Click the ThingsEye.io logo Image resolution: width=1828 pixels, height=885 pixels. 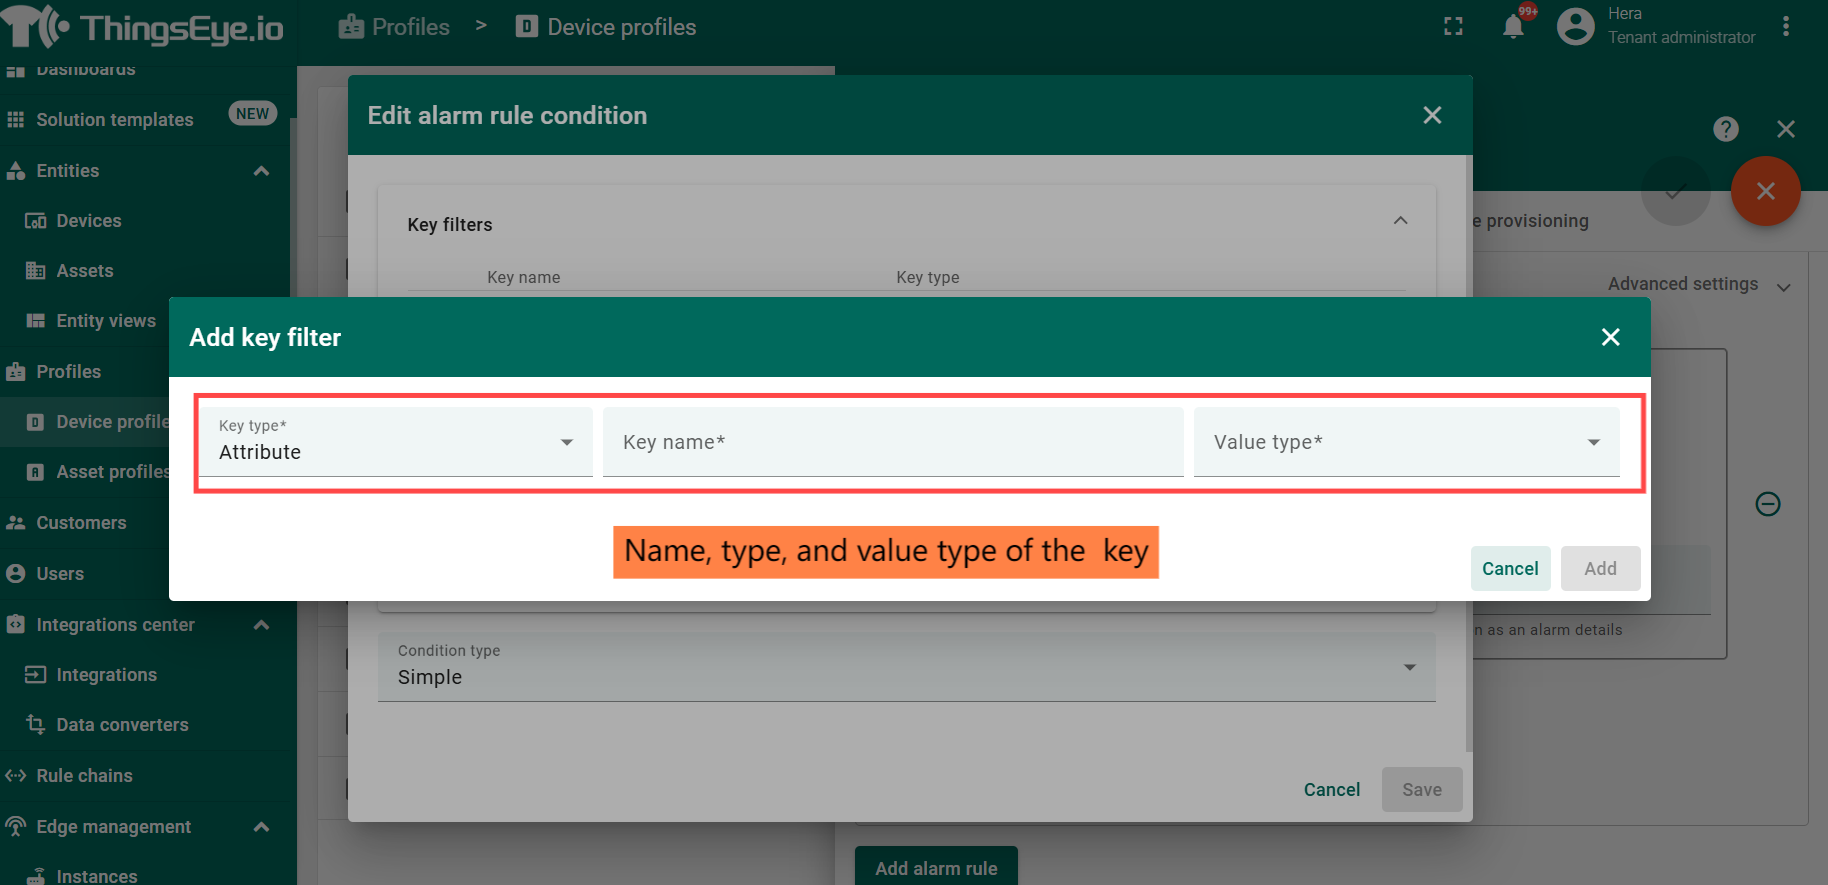[x=143, y=27]
